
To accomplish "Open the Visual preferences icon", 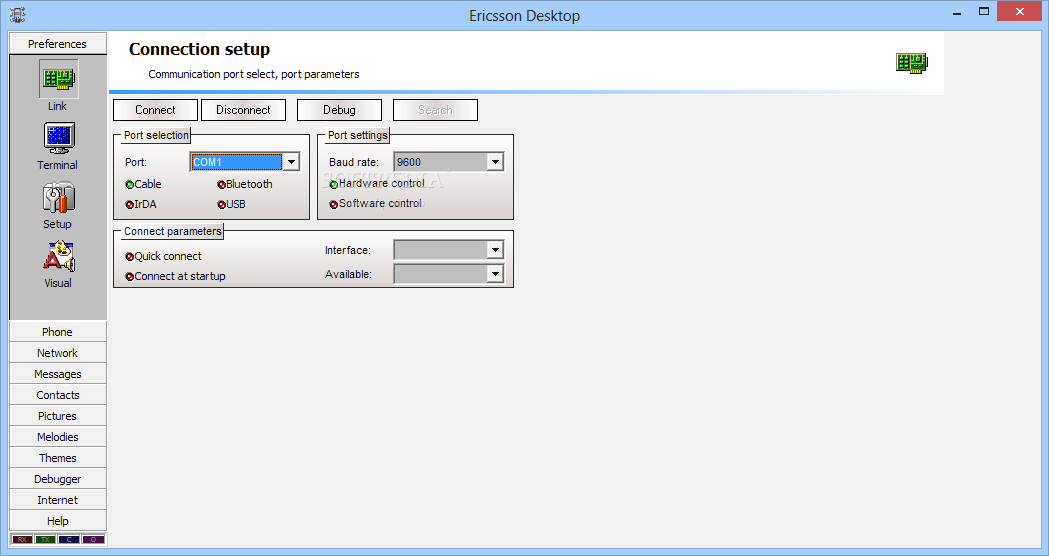I will (59, 257).
